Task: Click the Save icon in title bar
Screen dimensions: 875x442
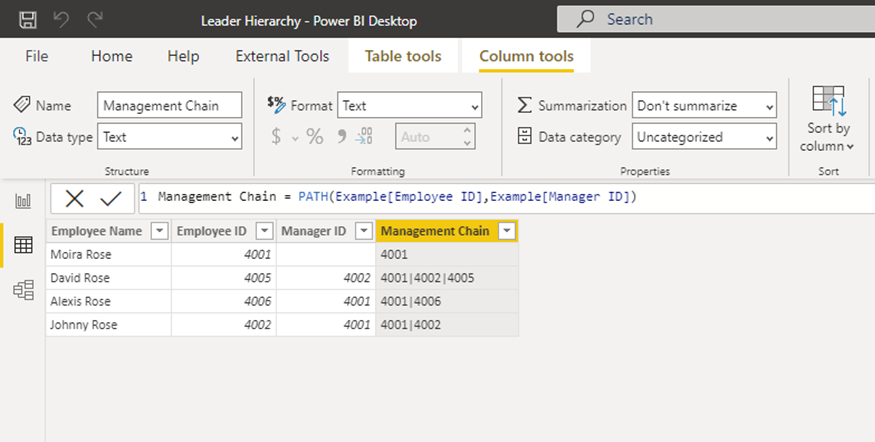Action: click(x=28, y=20)
